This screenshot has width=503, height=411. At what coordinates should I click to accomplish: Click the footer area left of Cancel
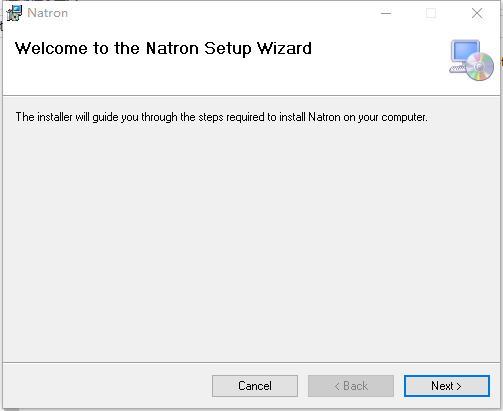[x=107, y=386]
